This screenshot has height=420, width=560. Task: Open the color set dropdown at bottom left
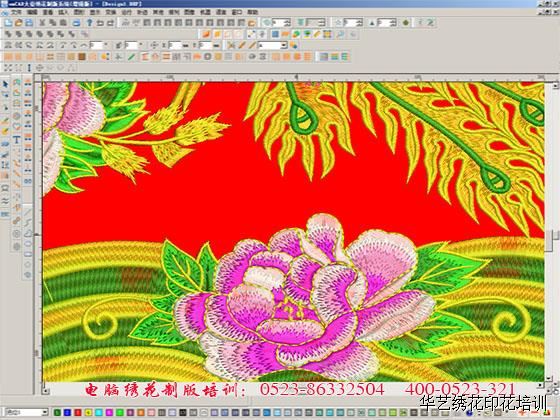27,412
